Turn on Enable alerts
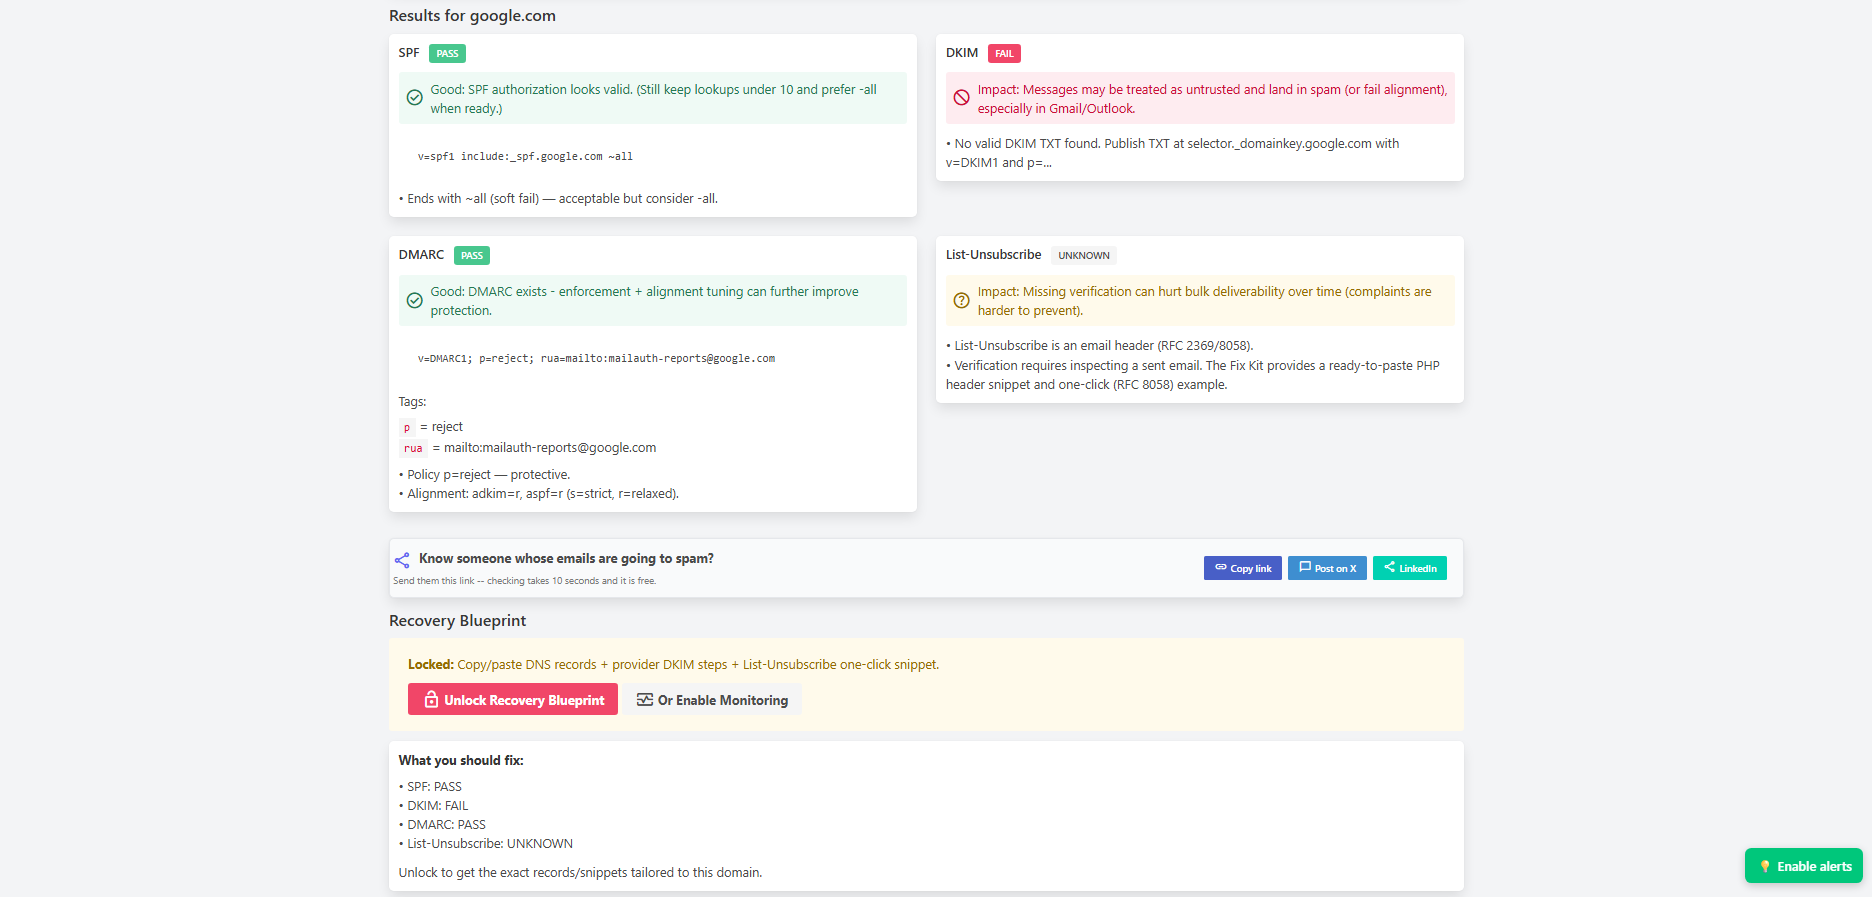Viewport: 1872px width, 897px height. [x=1804, y=866]
